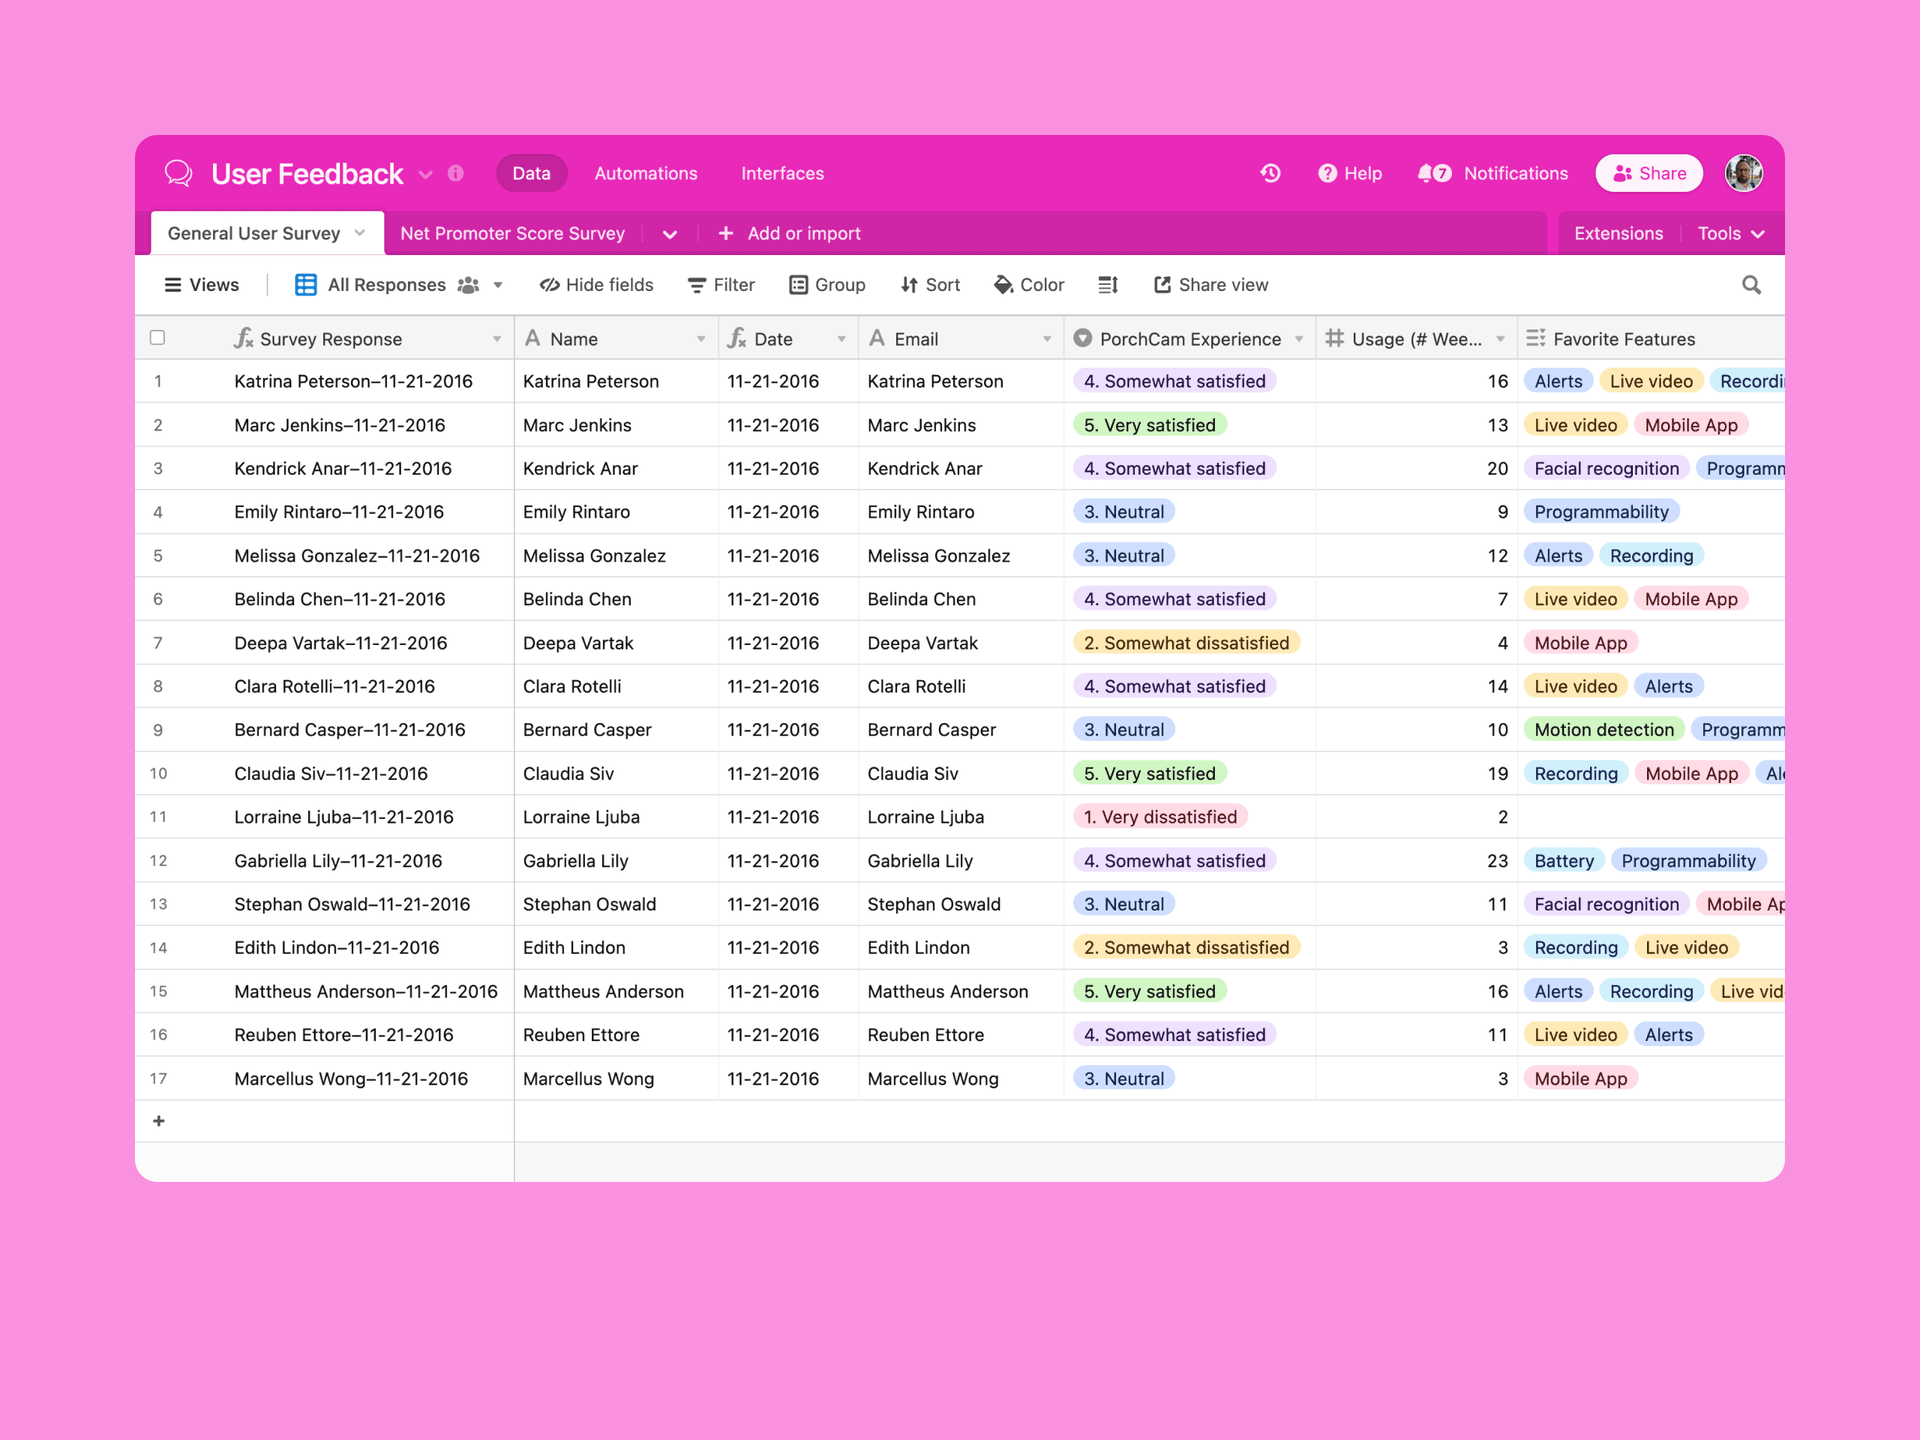Open the user profile avatar

coord(1743,173)
